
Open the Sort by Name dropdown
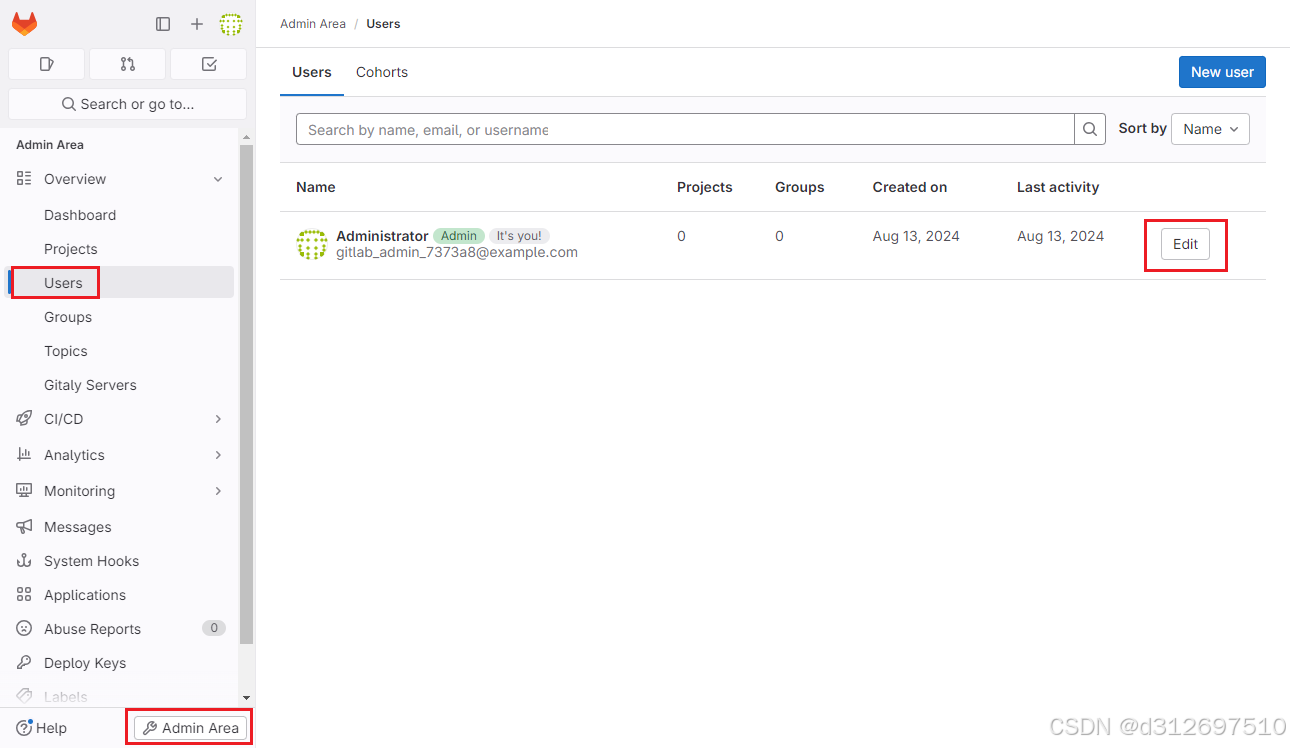click(x=1210, y=129)
